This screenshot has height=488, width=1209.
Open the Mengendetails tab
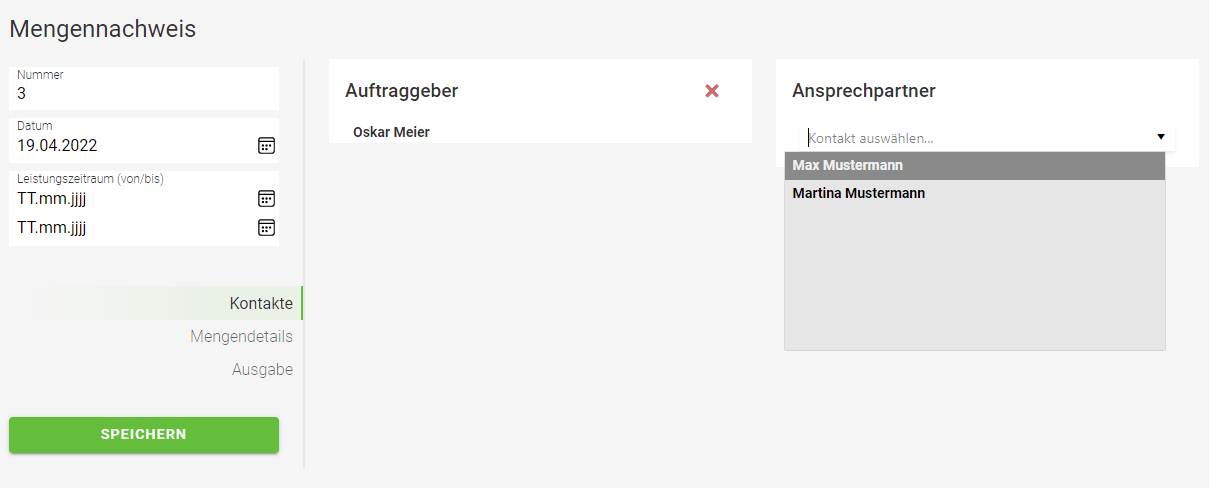241,337
